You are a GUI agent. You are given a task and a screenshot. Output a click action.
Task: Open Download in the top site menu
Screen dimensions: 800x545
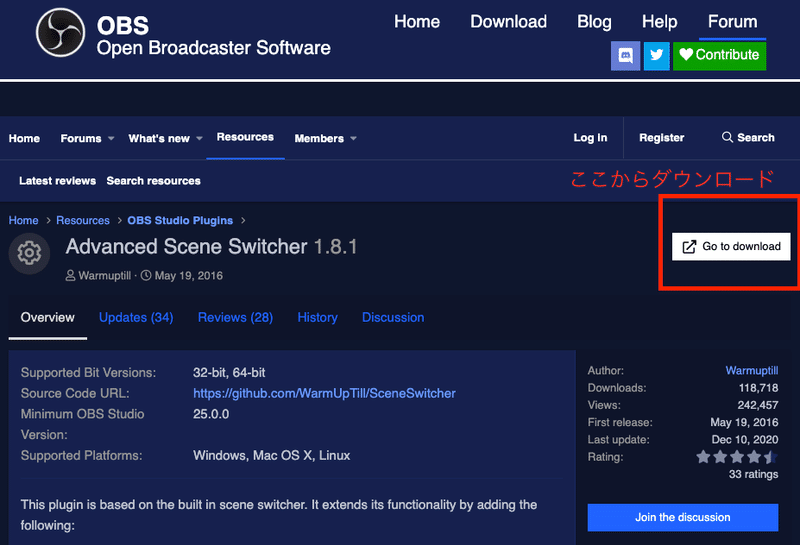tap(508, 22)
